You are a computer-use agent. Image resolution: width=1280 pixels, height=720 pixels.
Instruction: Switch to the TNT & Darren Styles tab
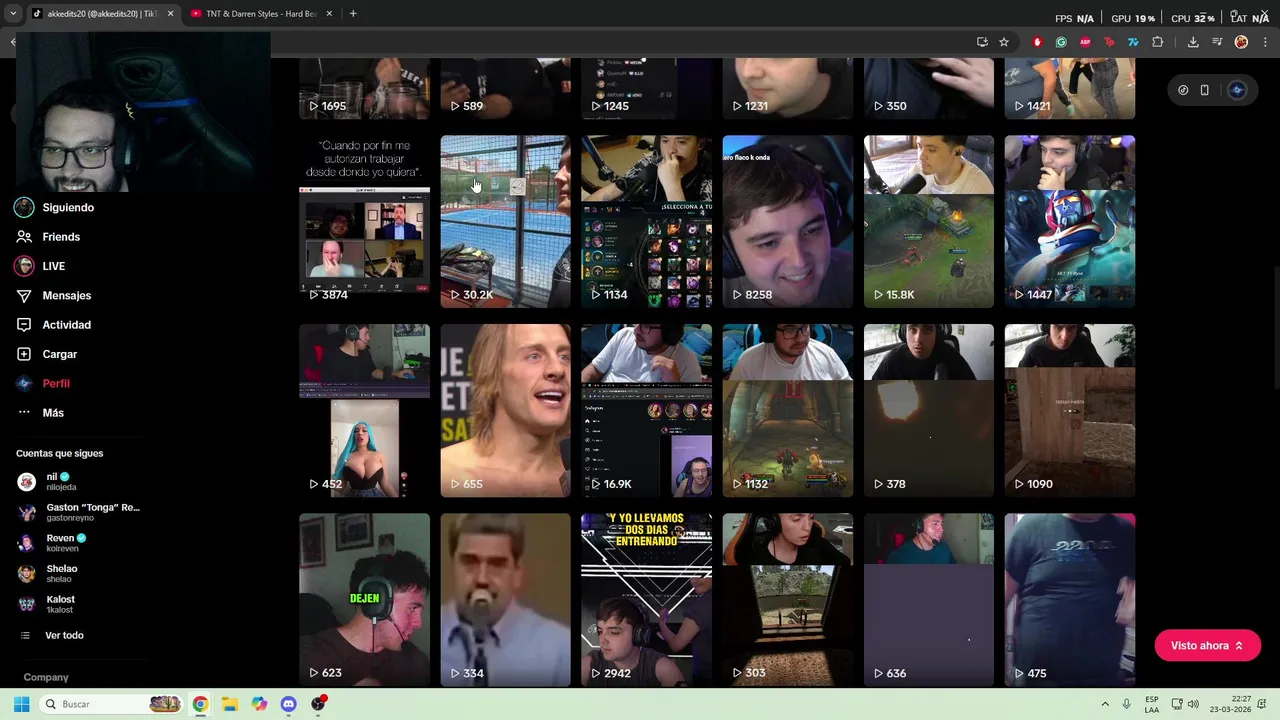[x=260, y=14]
